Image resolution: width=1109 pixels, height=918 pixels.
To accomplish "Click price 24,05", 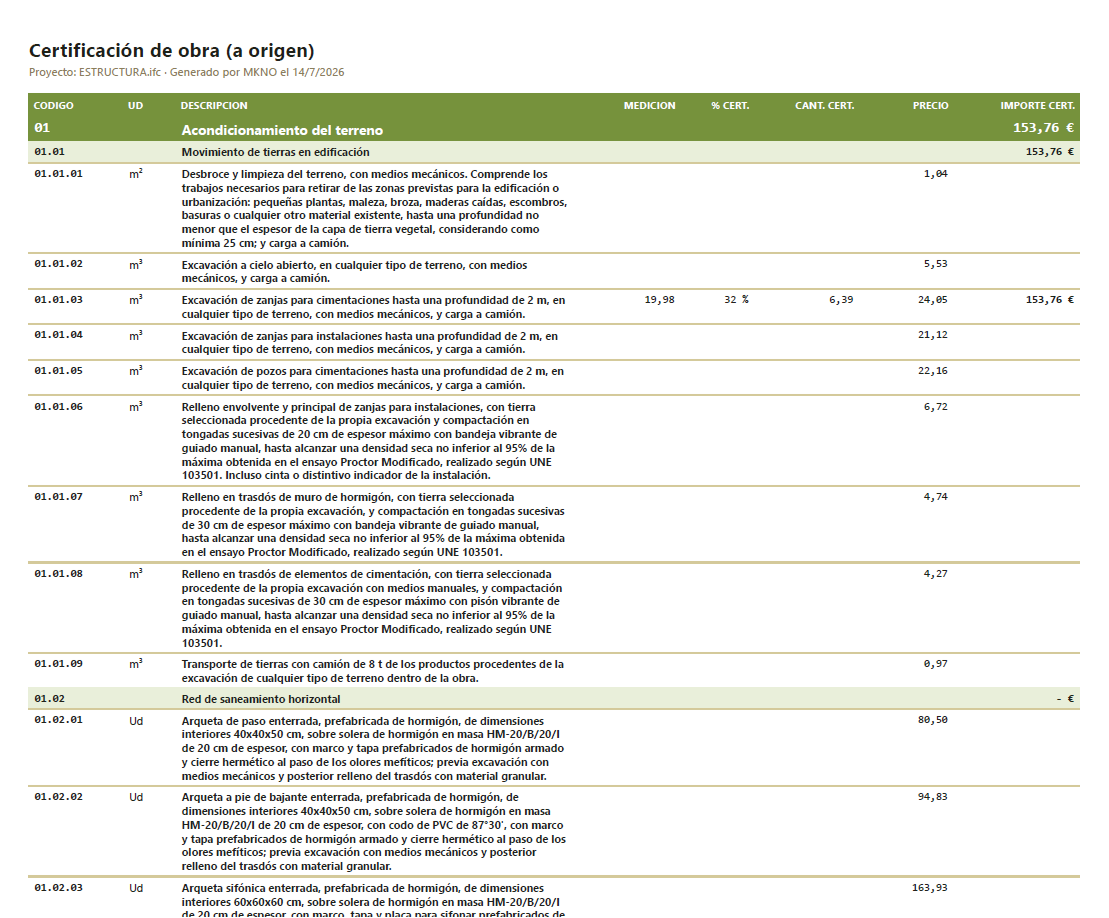I will (932, 300).
